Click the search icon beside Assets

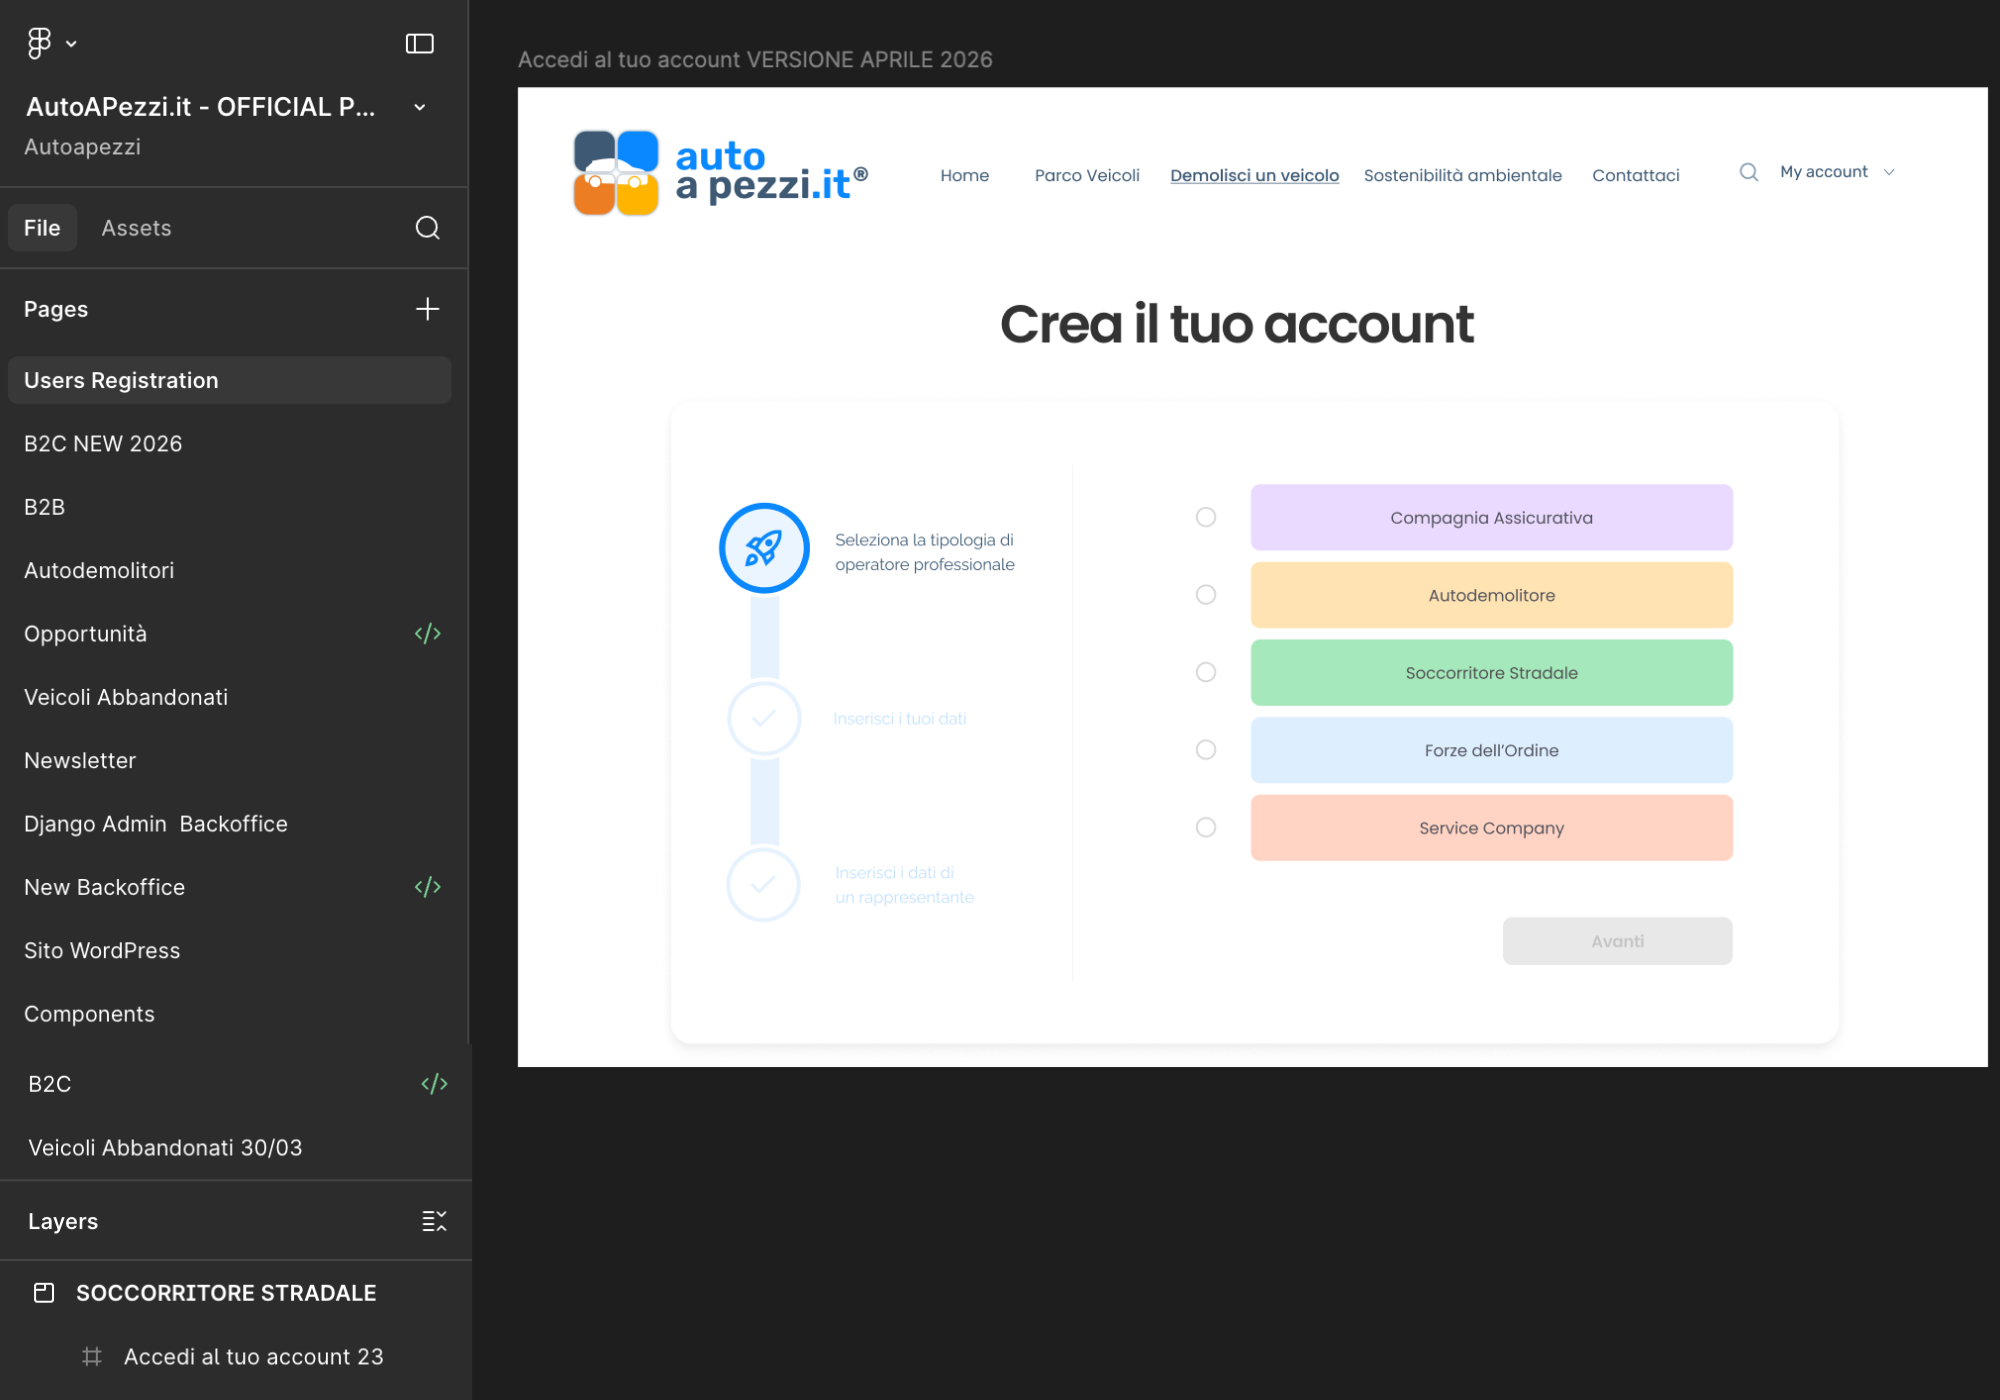pos(427,228)
